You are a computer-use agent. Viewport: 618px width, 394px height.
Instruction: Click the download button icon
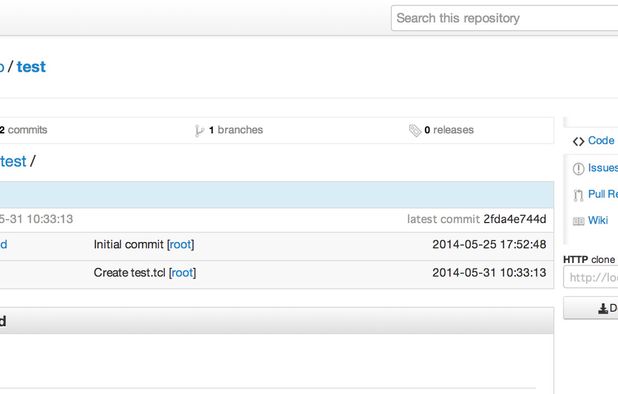[603, 309]
